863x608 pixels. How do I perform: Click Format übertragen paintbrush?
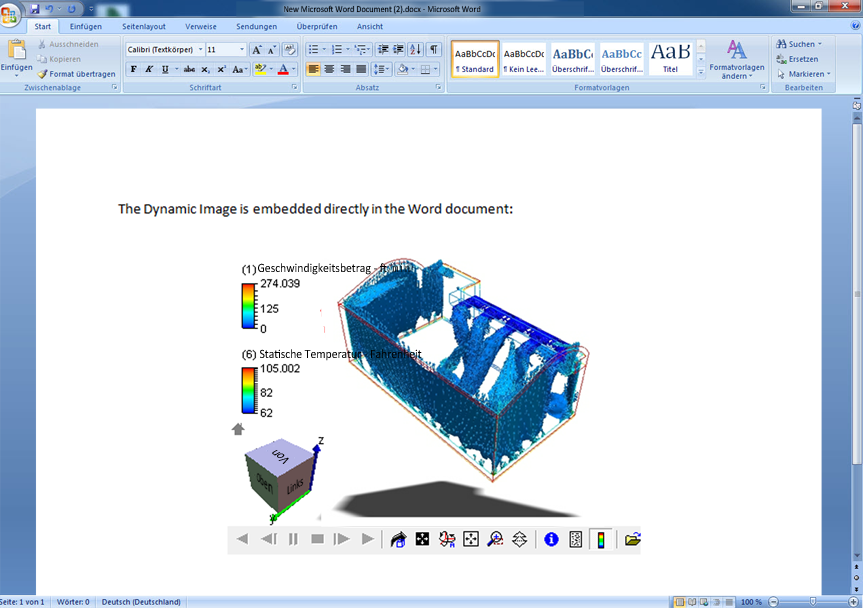[77, 74]
